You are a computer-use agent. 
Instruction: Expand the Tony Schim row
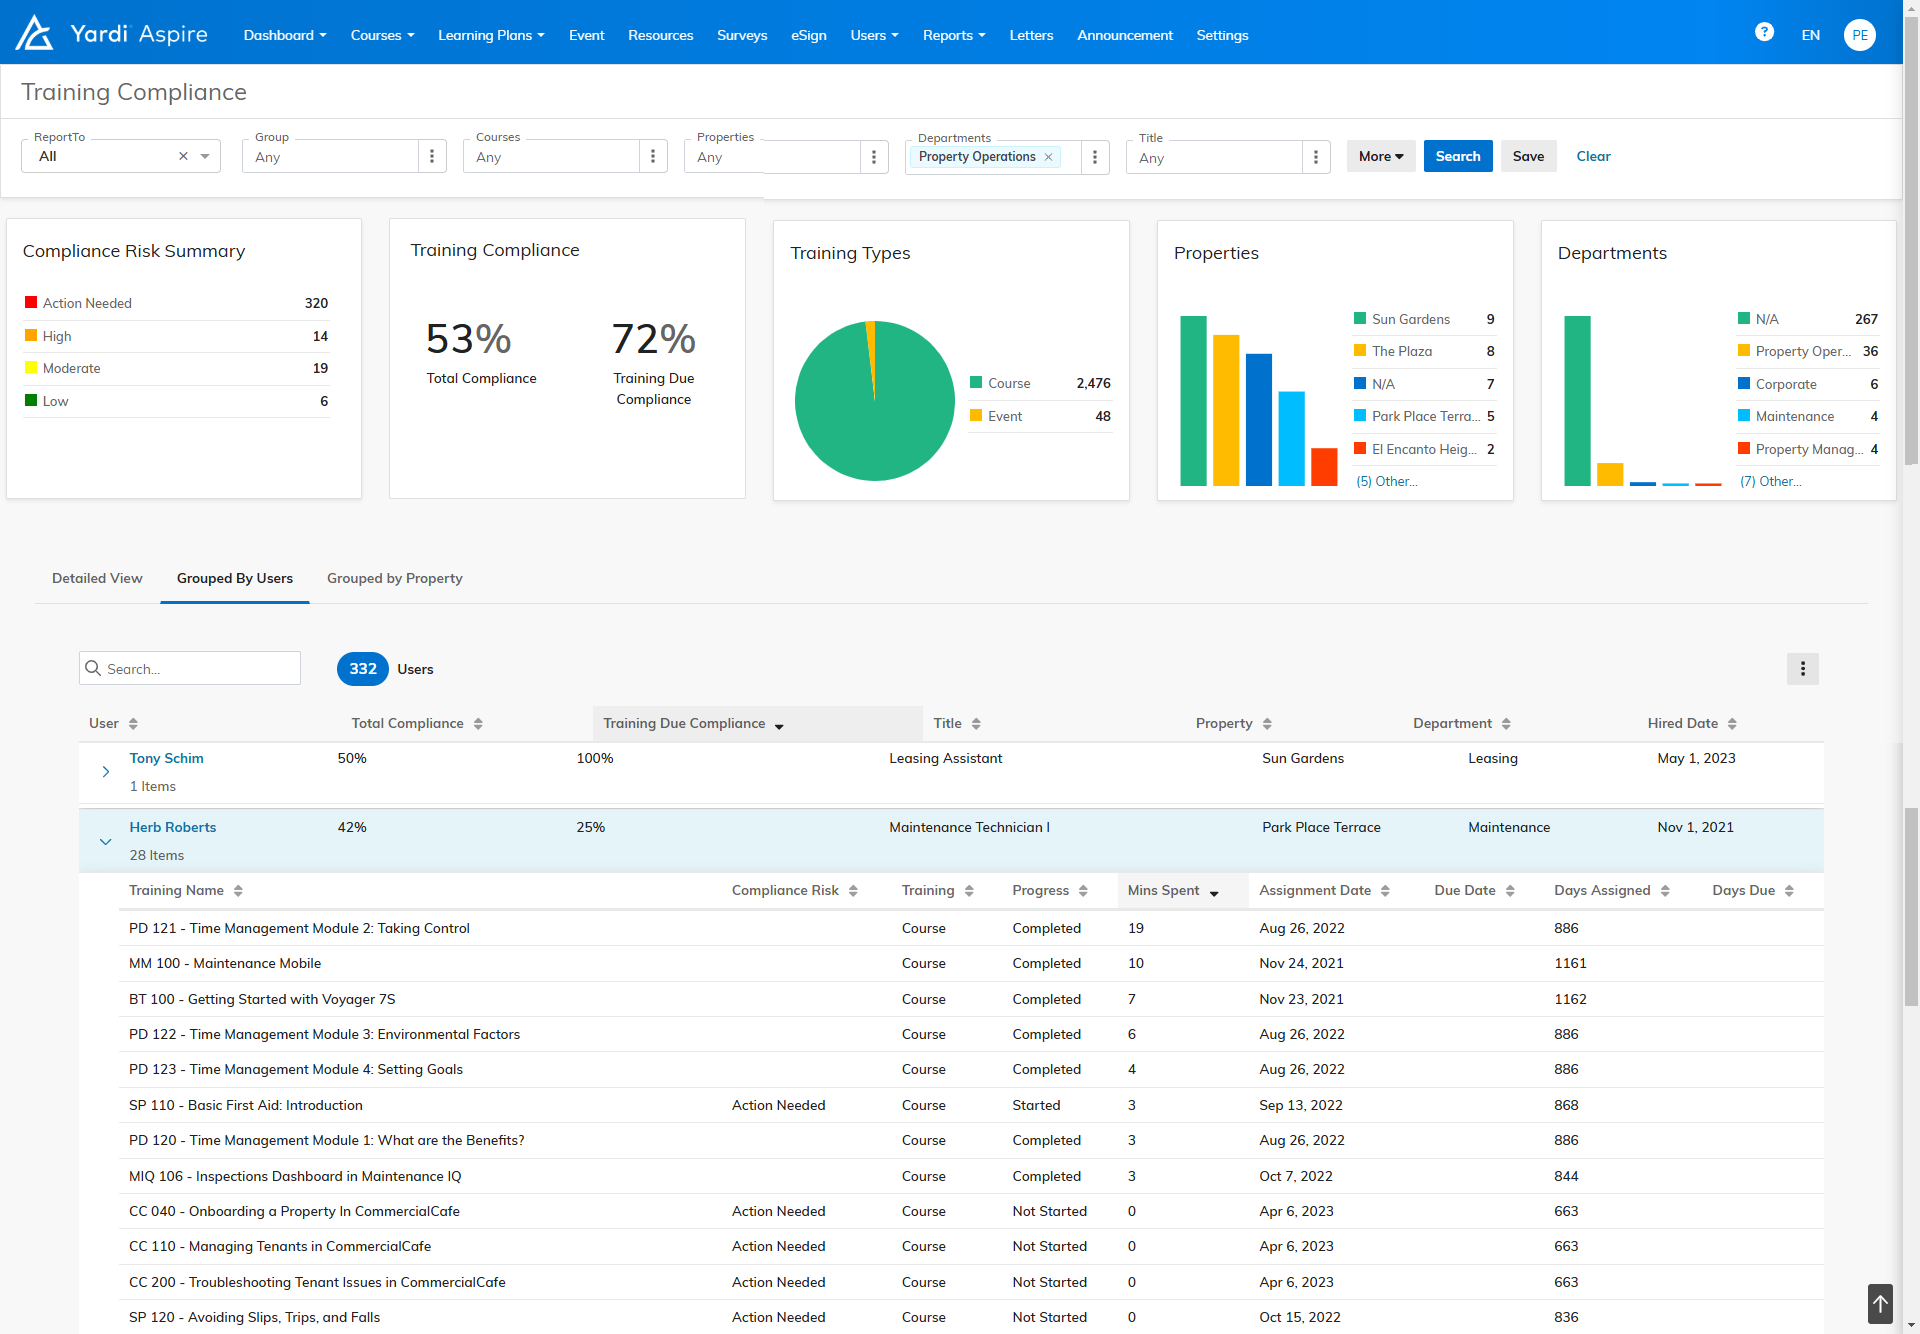(106, 772)
